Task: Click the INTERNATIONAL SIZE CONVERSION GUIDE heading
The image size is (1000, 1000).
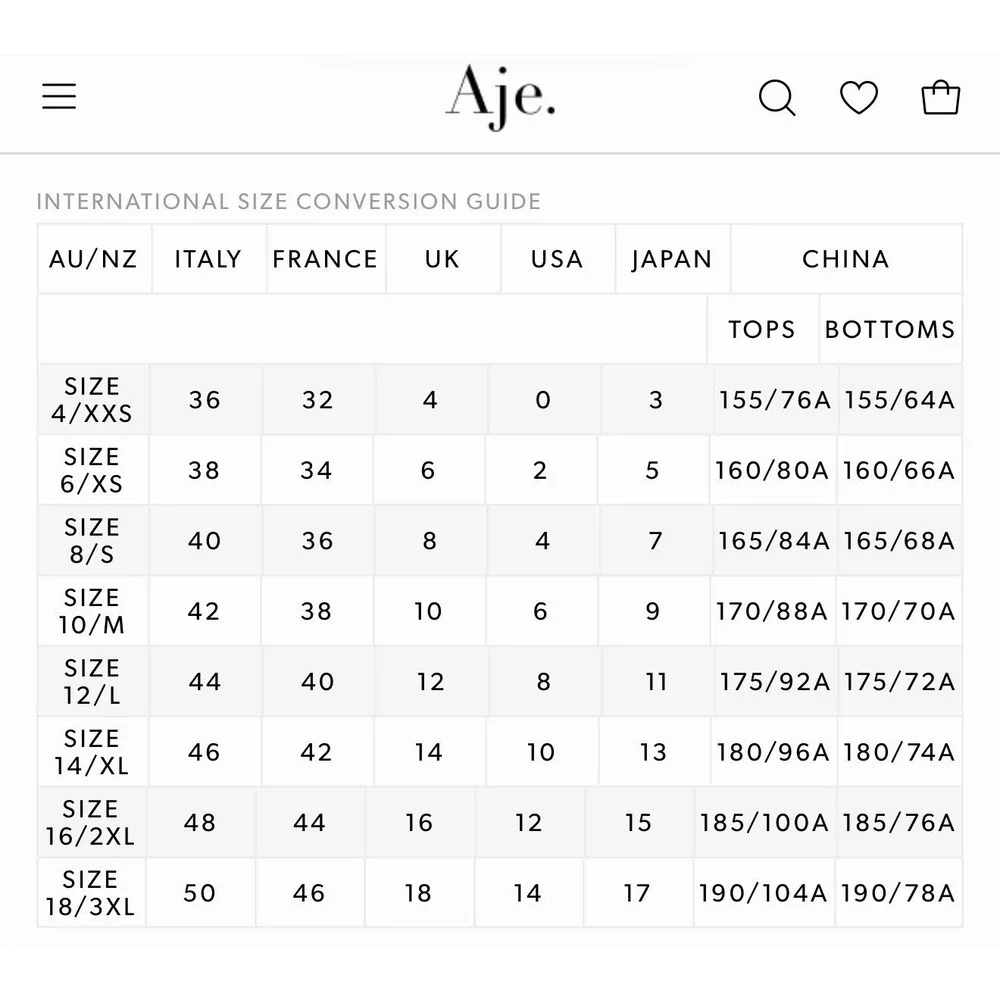Action: click(288, 201)
